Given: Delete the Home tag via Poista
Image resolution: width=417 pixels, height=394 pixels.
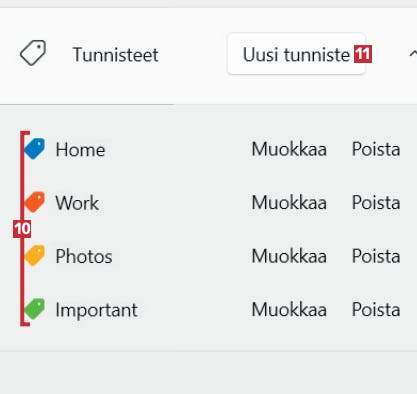Looking at the screenshot, I should [376, 149].
